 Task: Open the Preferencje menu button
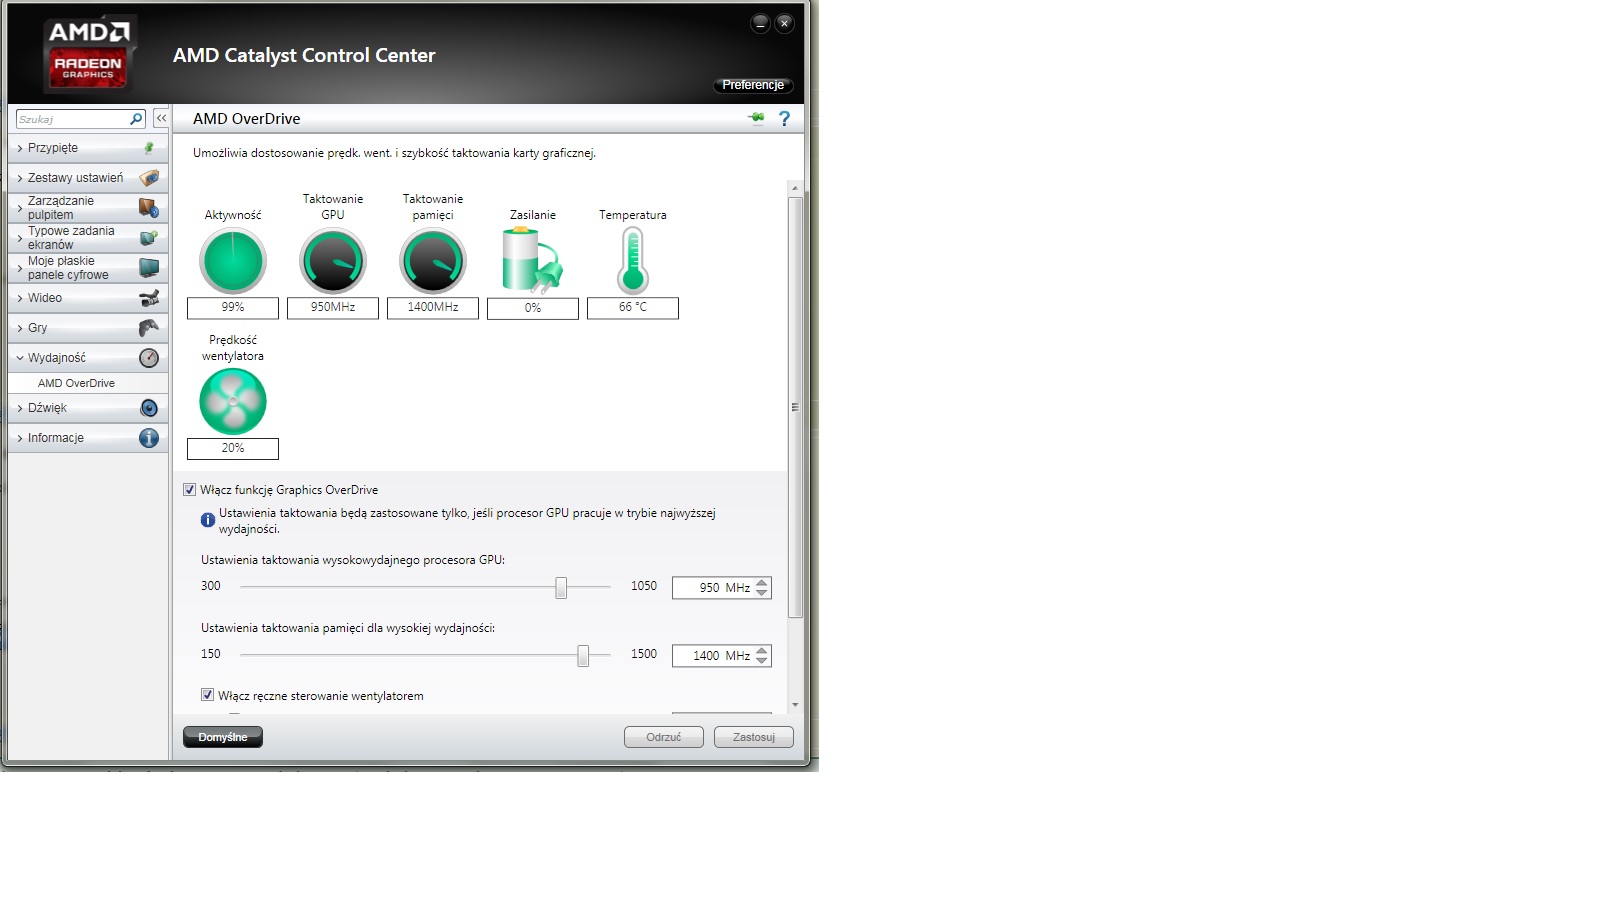click(x=753, y=85)
